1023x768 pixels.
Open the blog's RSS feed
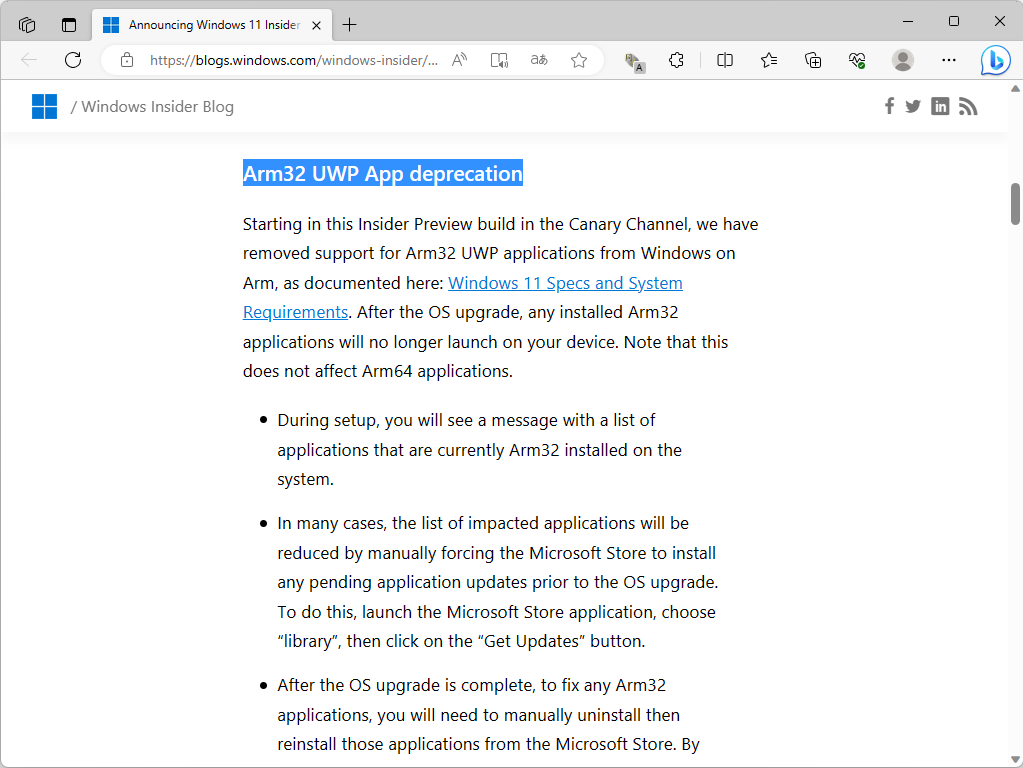pyautogui.click(x=967, y=106)
